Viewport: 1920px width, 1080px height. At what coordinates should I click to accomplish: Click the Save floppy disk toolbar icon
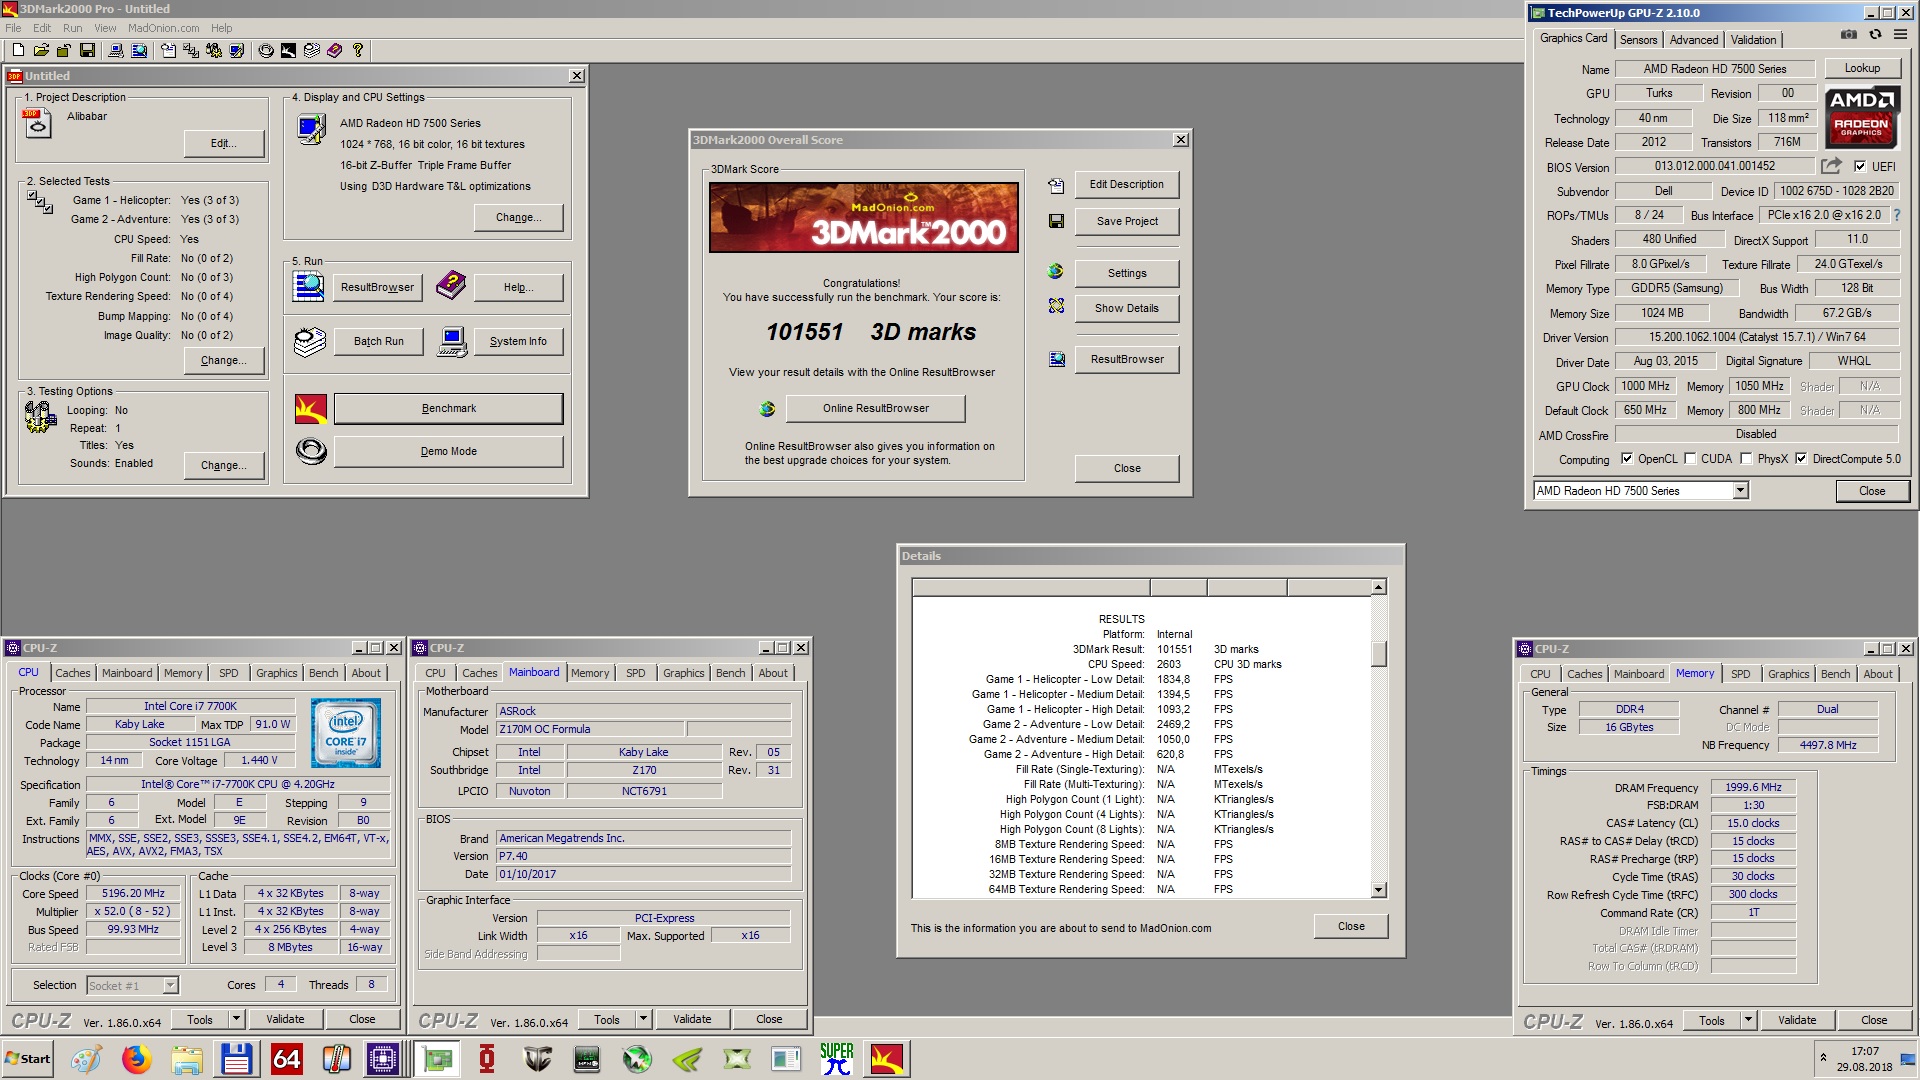click(x=87, y=50)
